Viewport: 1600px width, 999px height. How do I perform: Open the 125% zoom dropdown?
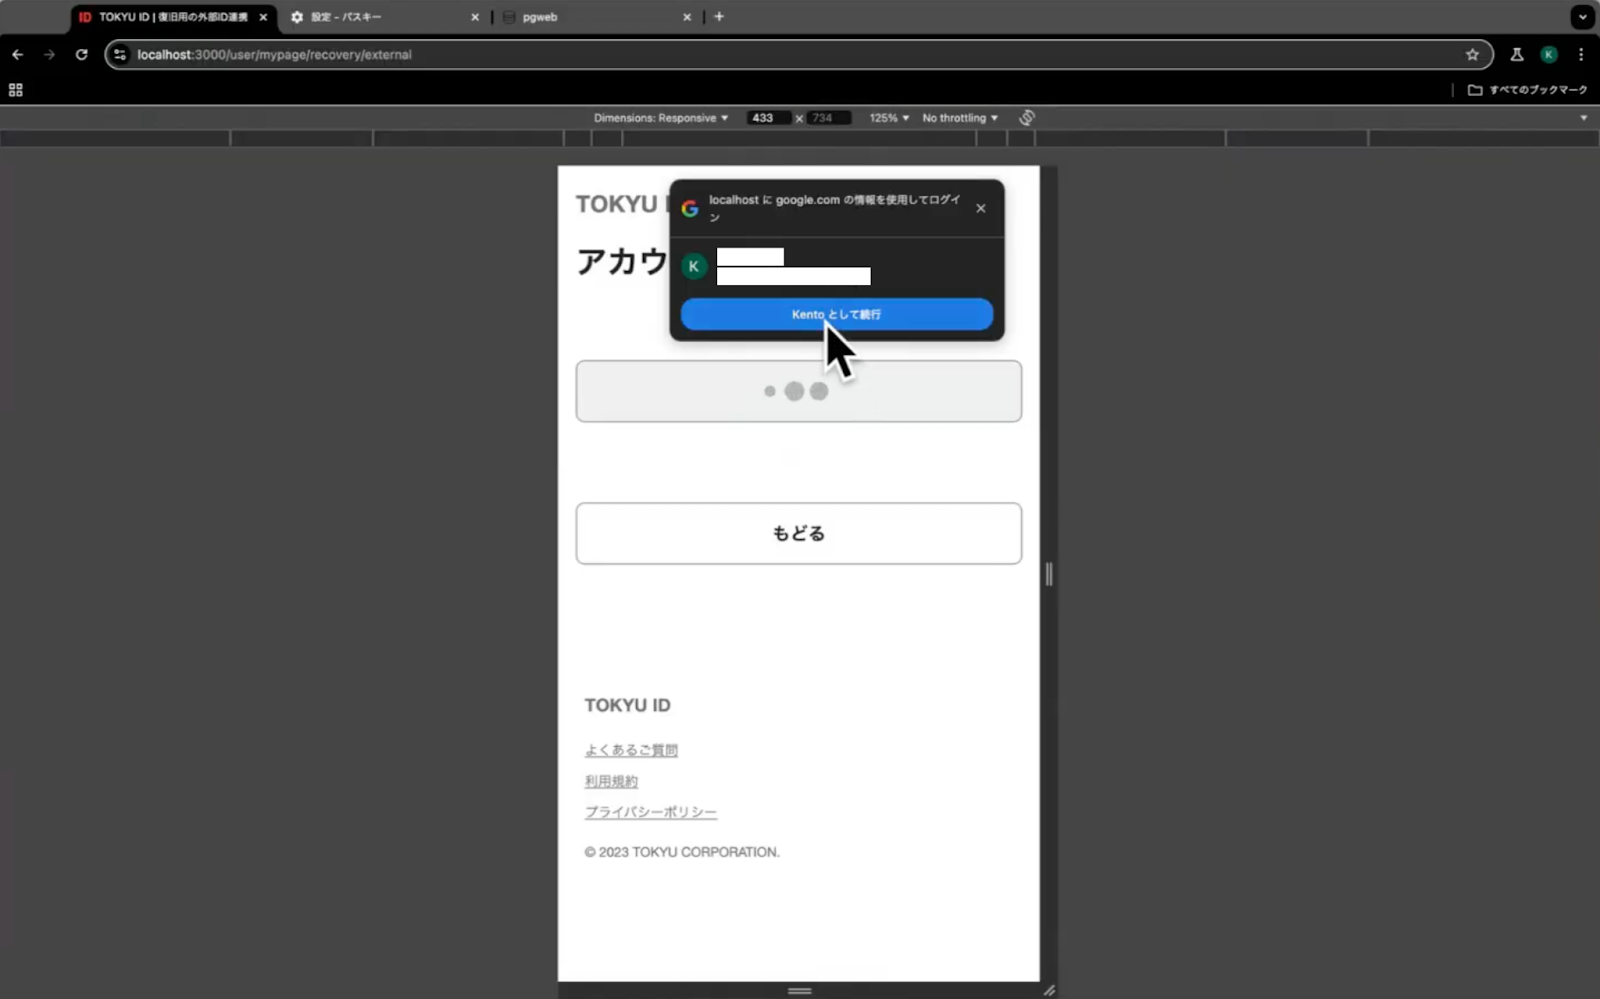tap(886, 117)
